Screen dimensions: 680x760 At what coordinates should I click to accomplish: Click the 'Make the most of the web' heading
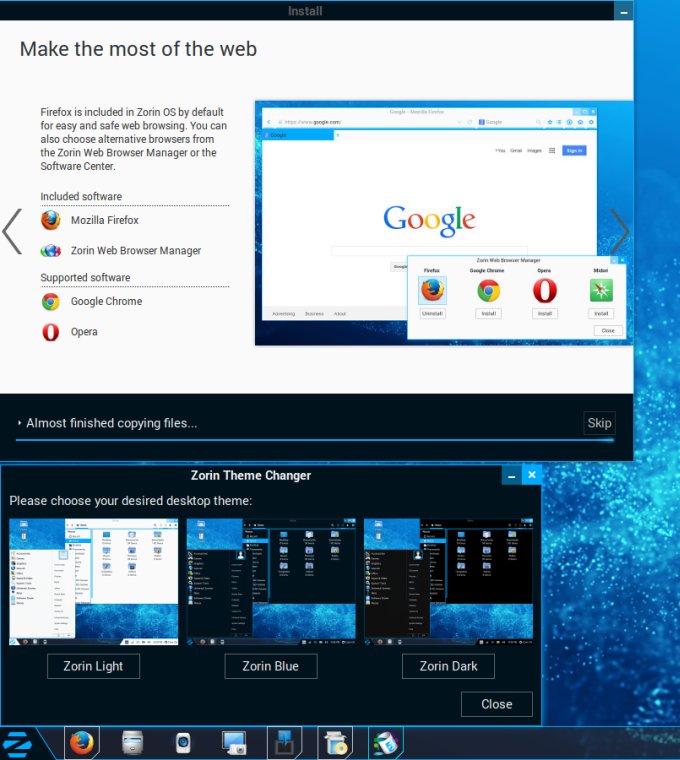click(x=139, y=49)
